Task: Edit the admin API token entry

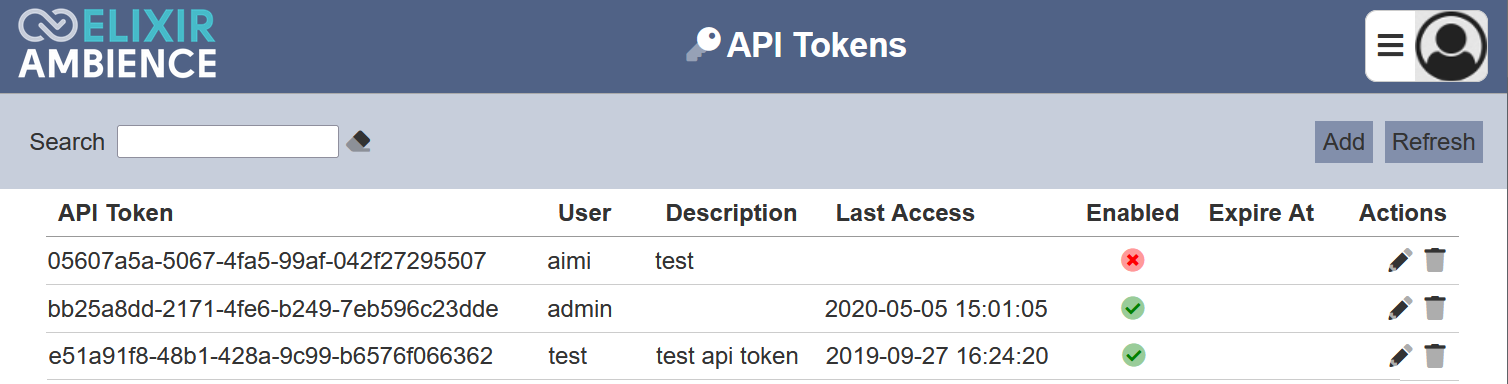Action: click(1400, 308)
